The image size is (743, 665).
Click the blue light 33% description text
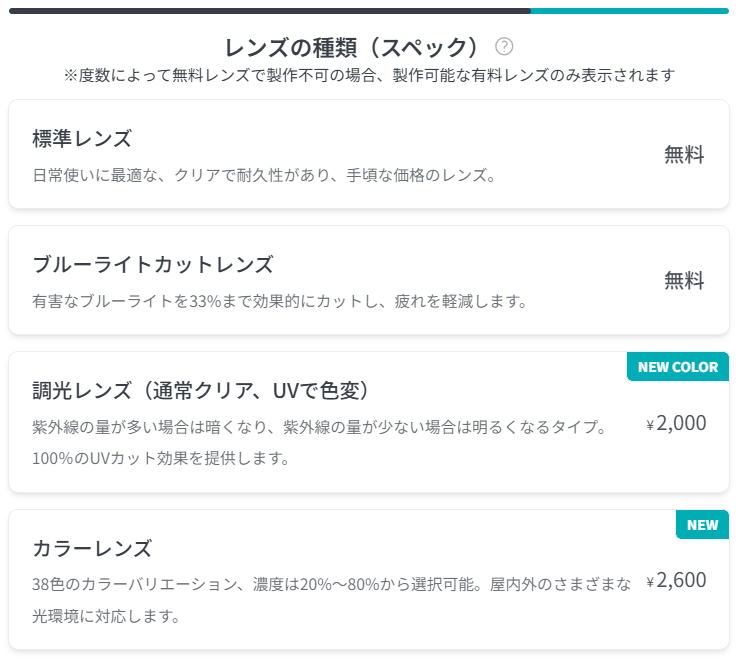click(x=280, y=301)
